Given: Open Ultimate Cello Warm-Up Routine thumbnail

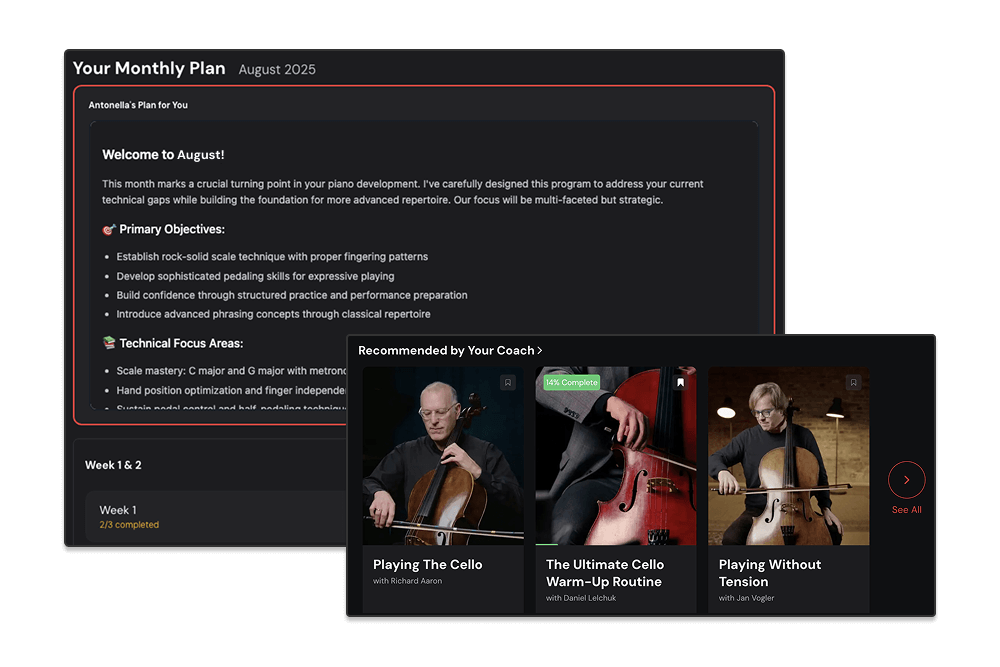Looking at the screenshot, I should click(616, 455).
